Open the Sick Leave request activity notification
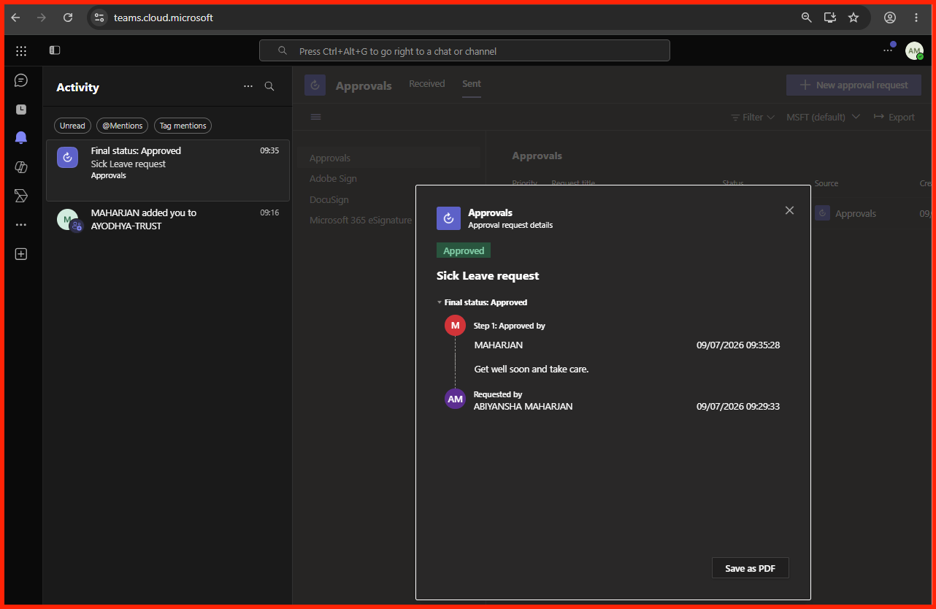The width and height of the screenshot is (936, 609). coord(168,170)
